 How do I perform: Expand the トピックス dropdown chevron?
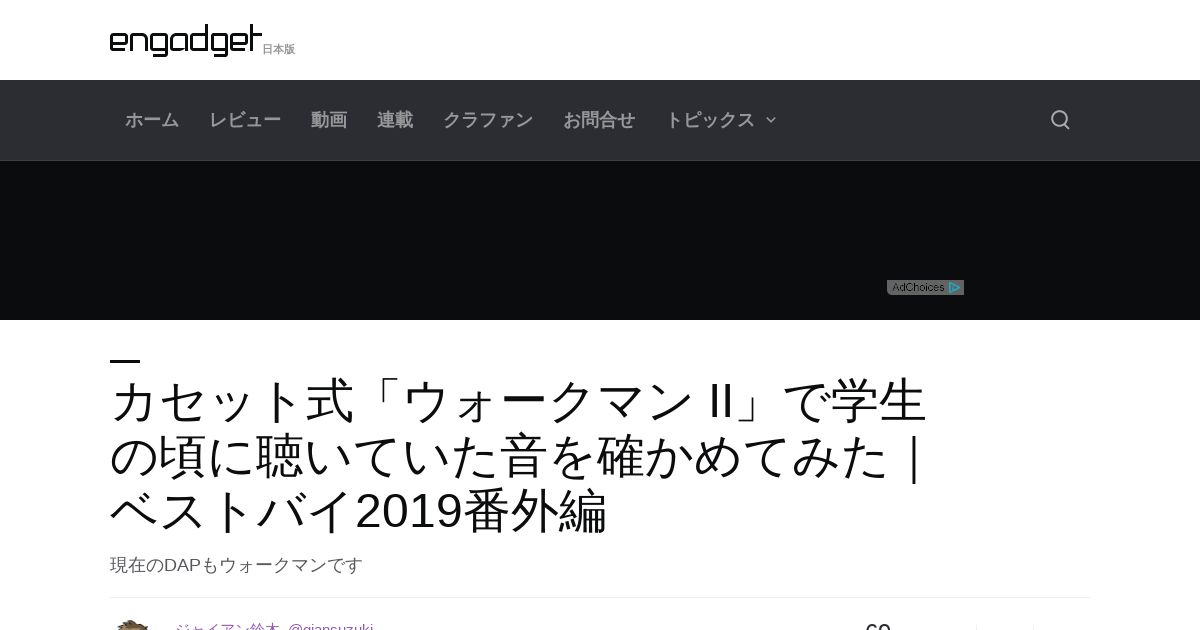(x=771, y=120)
